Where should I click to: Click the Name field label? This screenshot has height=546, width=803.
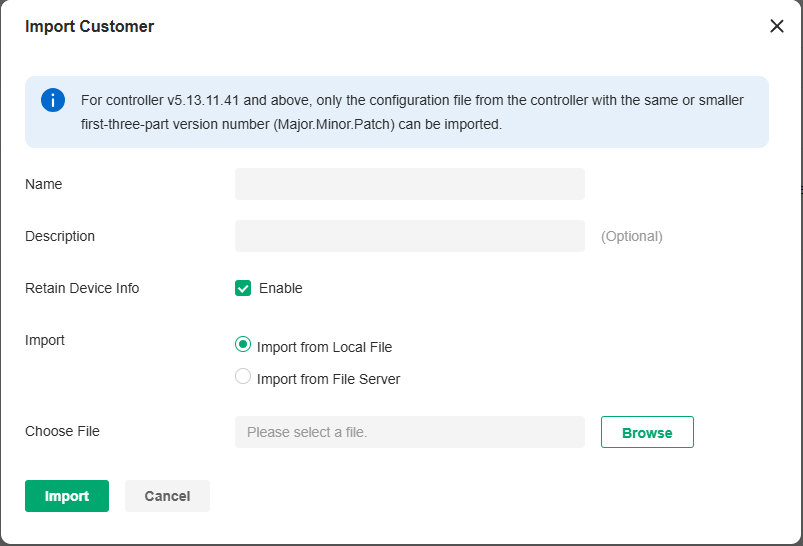tap(43, 184)
